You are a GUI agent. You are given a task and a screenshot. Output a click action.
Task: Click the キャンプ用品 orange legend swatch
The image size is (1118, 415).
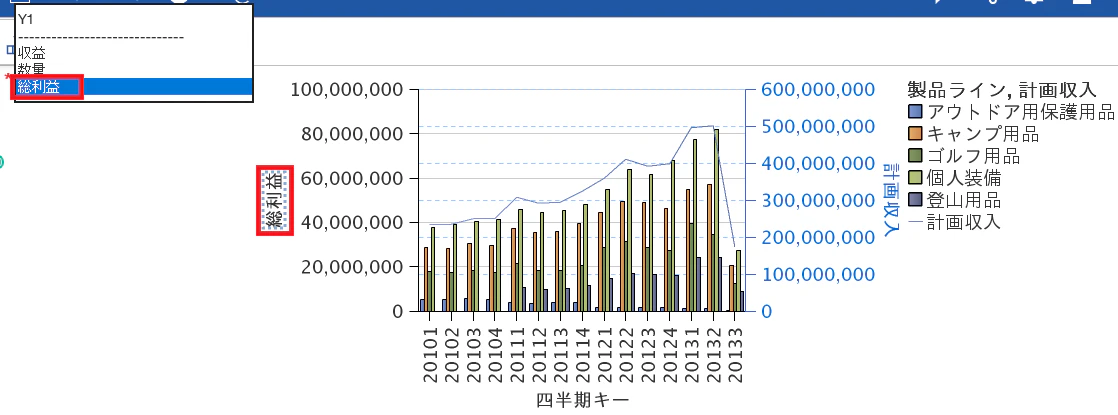point(916,133)
